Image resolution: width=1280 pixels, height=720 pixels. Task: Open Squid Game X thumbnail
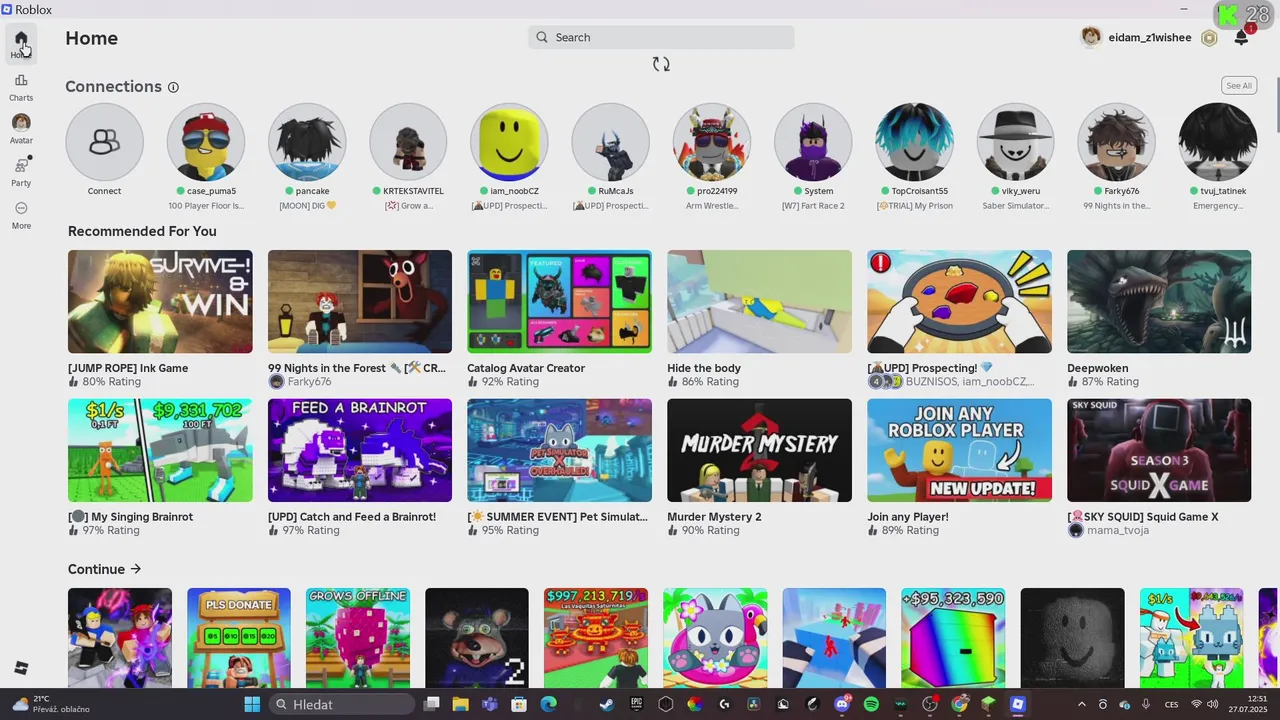click(x=1159, y=450)
